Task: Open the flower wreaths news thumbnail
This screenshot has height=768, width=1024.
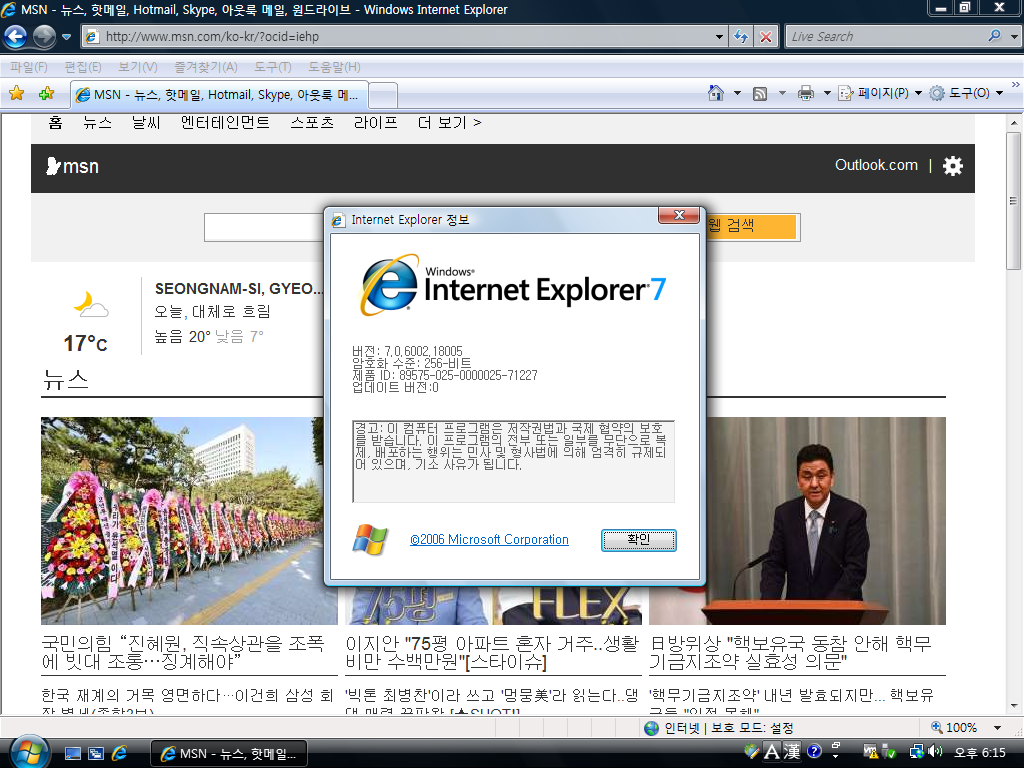Action: [x=189, y=520]
